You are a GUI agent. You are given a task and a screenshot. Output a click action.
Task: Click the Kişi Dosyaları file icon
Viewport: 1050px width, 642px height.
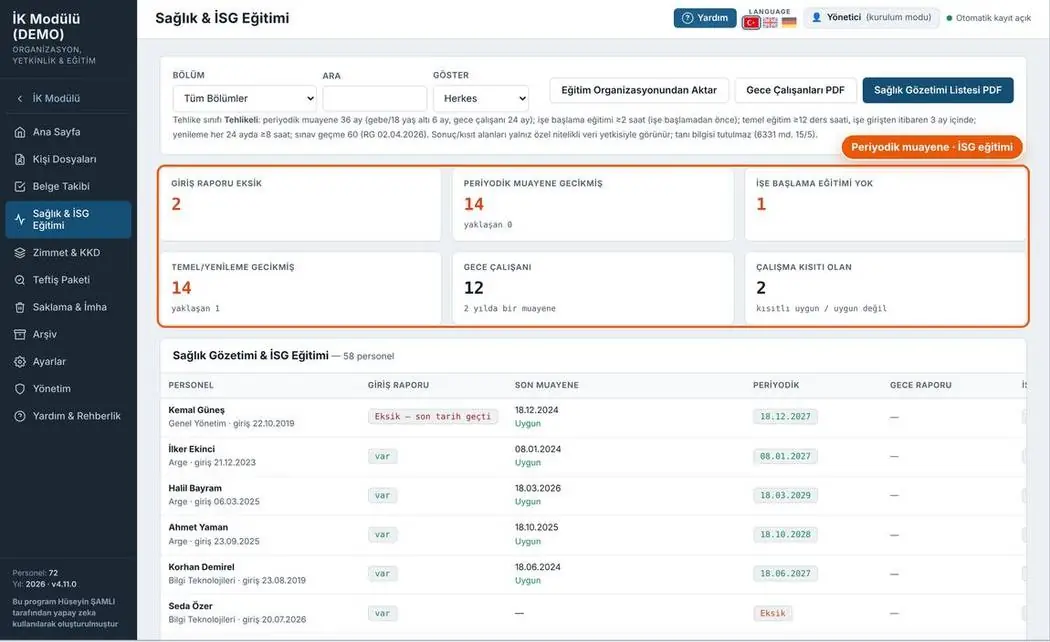pyautogui.click(x=20, y=159)
